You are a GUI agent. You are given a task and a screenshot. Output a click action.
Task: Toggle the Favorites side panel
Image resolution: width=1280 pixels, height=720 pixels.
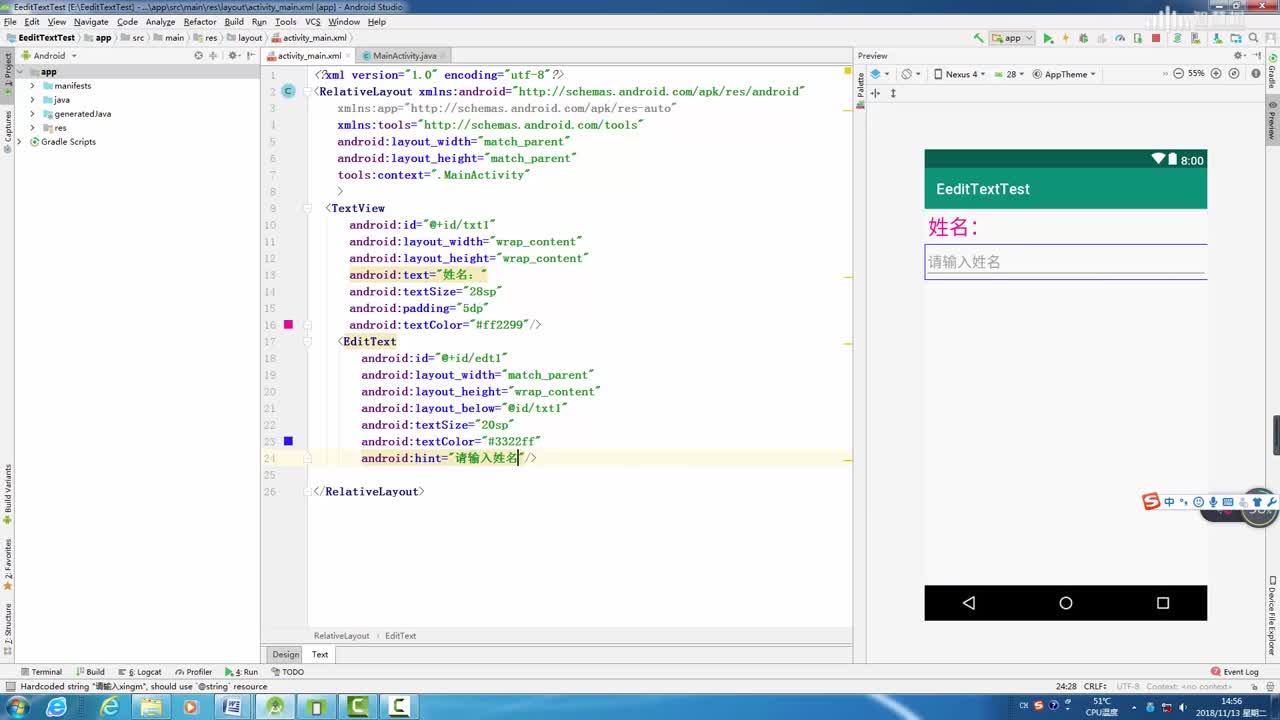coord(8,565)
